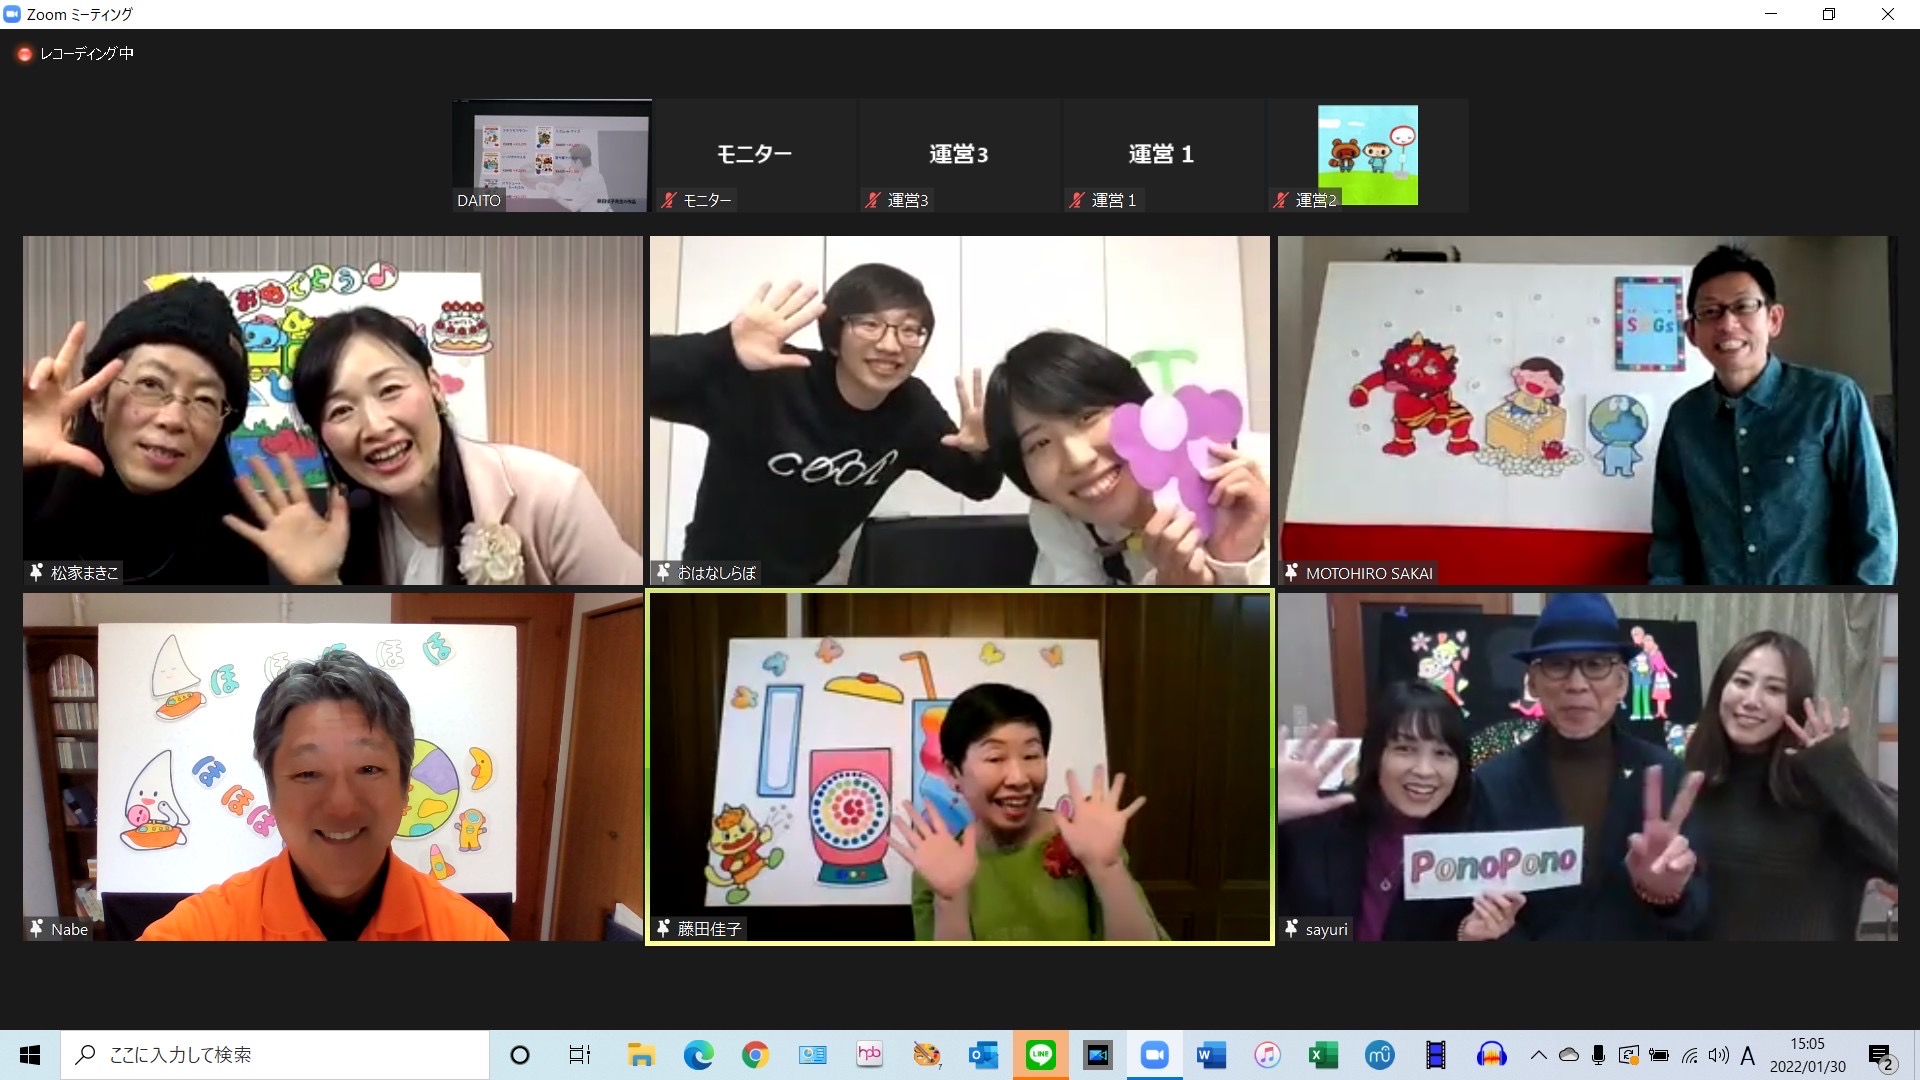
Task: Select the 運営 1 participant tile
Action: [x=1162, y=156]
